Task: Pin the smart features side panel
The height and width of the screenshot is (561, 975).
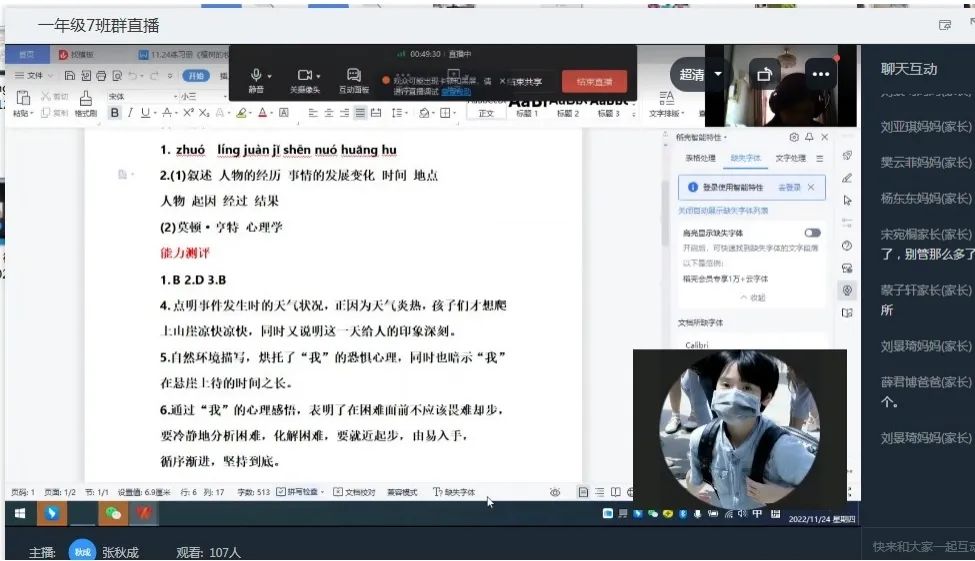Action: tap(809, 137)
